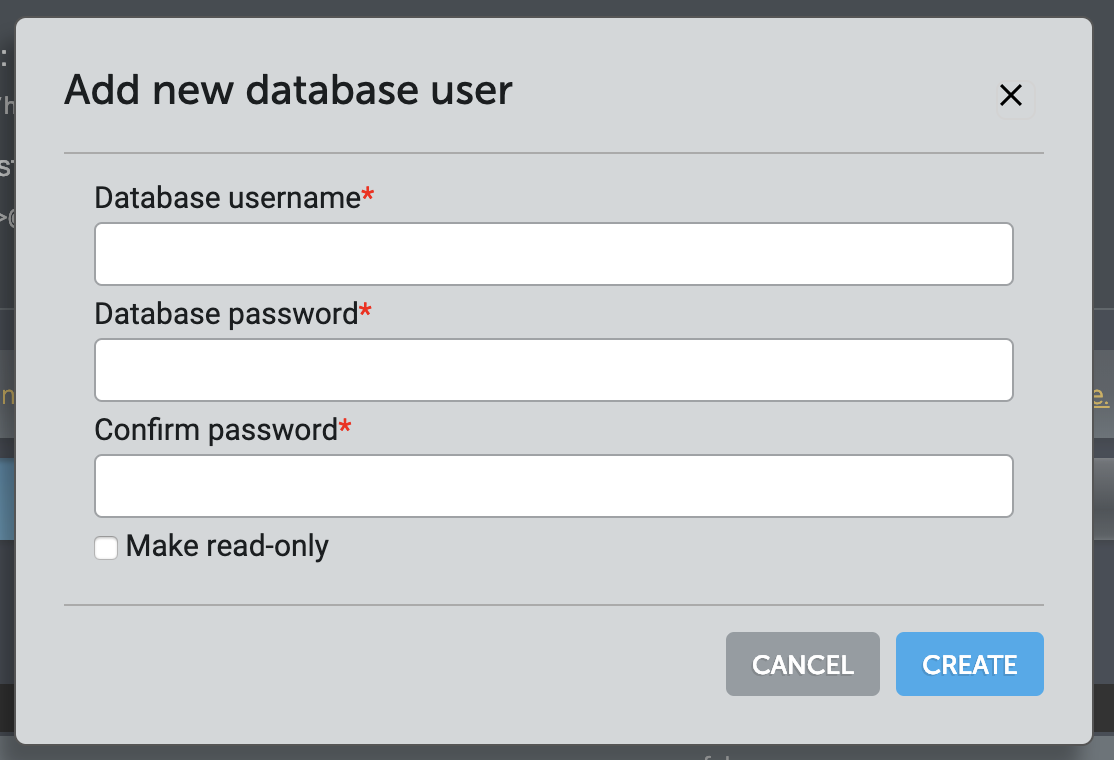Click the red asterisk beside Database password
Screen dimensions: 1114x760
pyautogui.click(x=365, y=312)
